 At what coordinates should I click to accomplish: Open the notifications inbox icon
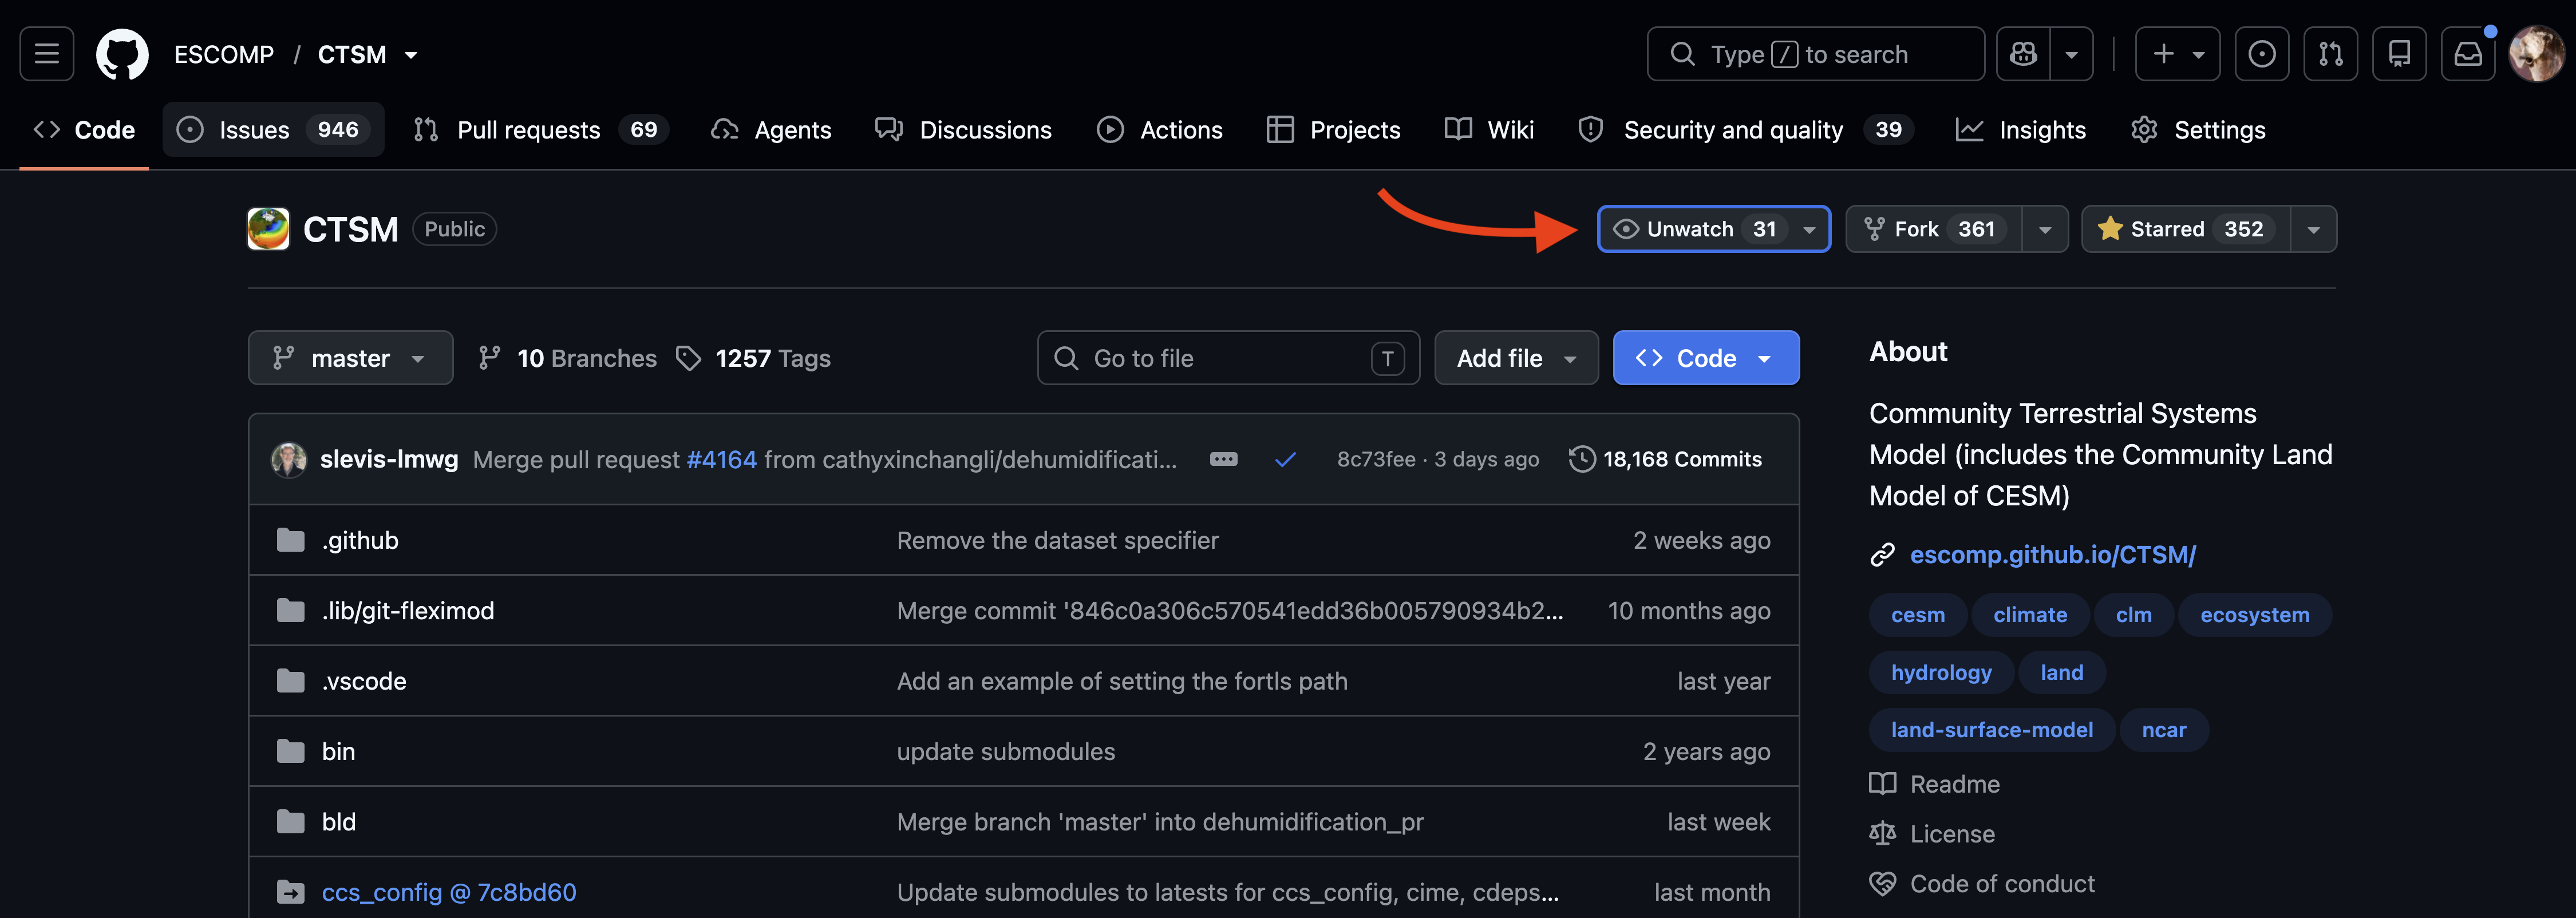(2468, 54)
